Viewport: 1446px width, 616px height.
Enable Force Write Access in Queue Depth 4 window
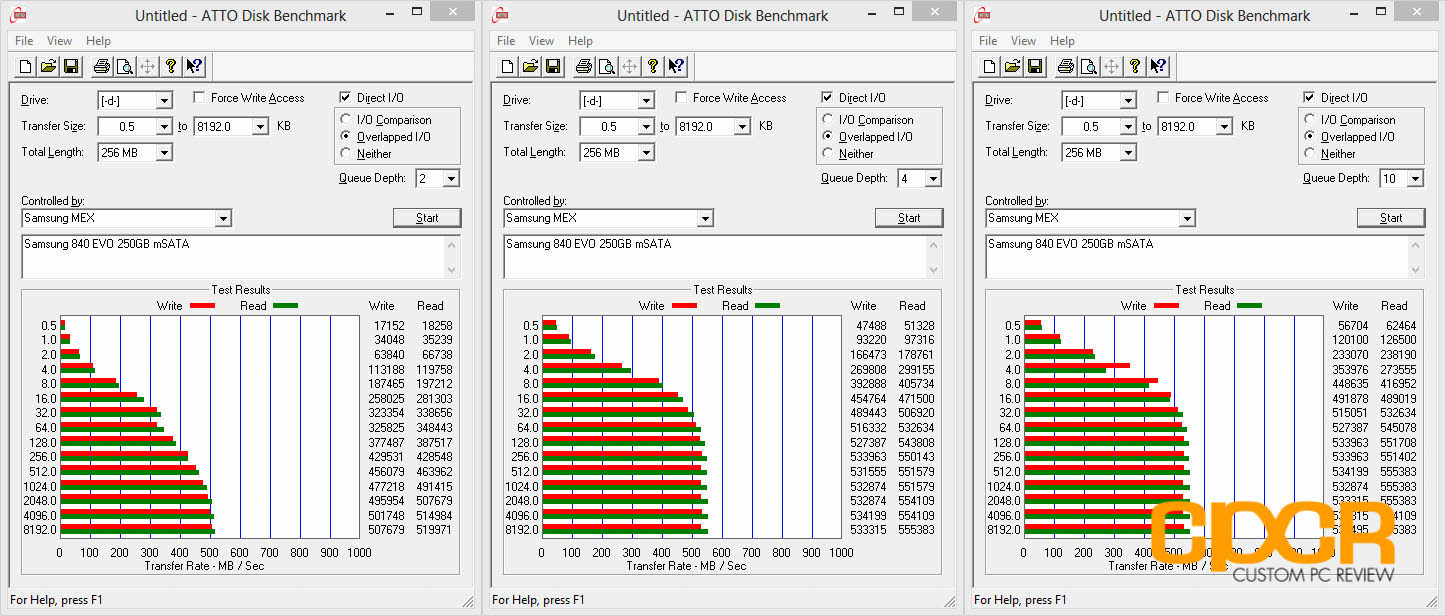coord(681,98)
